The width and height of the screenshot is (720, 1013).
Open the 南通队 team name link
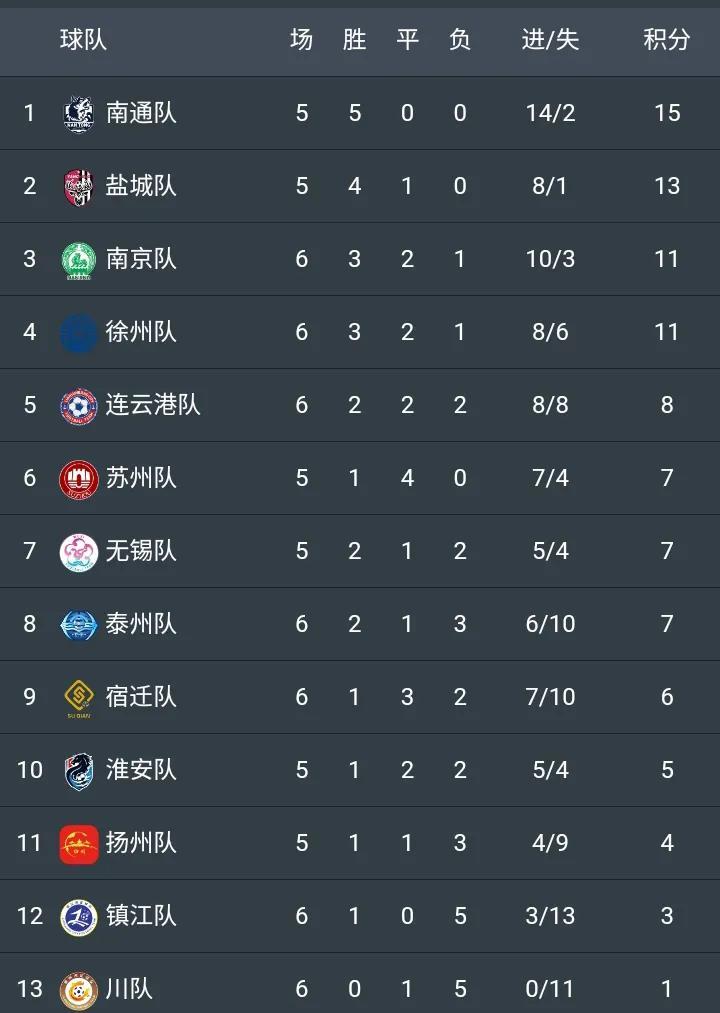click(x=141, y=112)
